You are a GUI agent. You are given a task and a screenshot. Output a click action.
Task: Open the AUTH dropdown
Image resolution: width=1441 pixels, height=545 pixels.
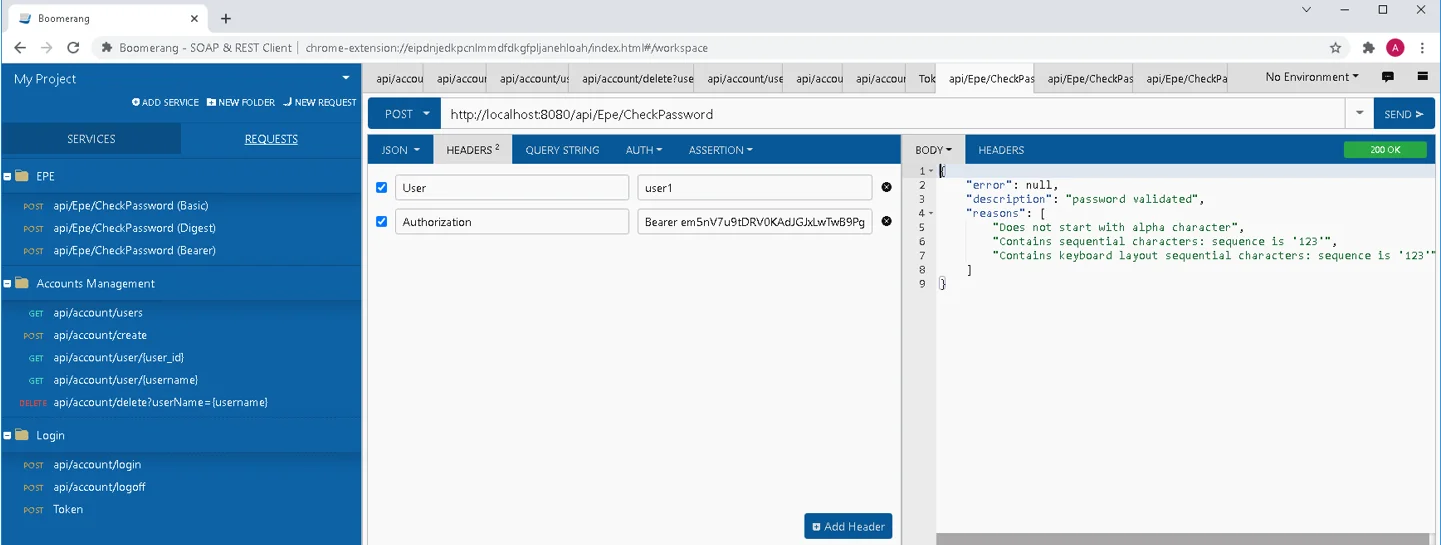pos(644,150)
